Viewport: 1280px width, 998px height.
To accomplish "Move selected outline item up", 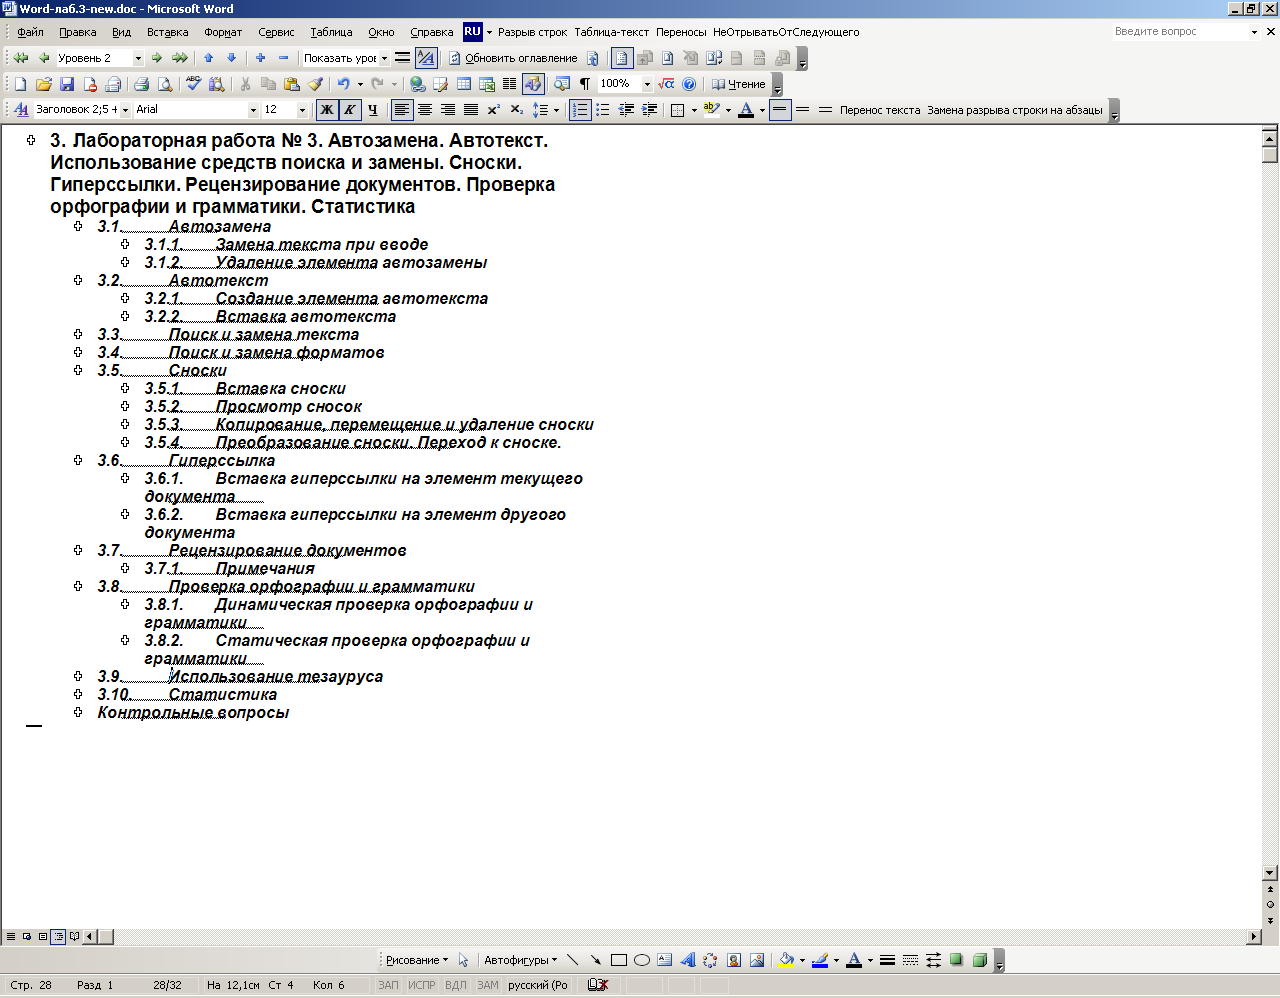I will coord(209,58).
